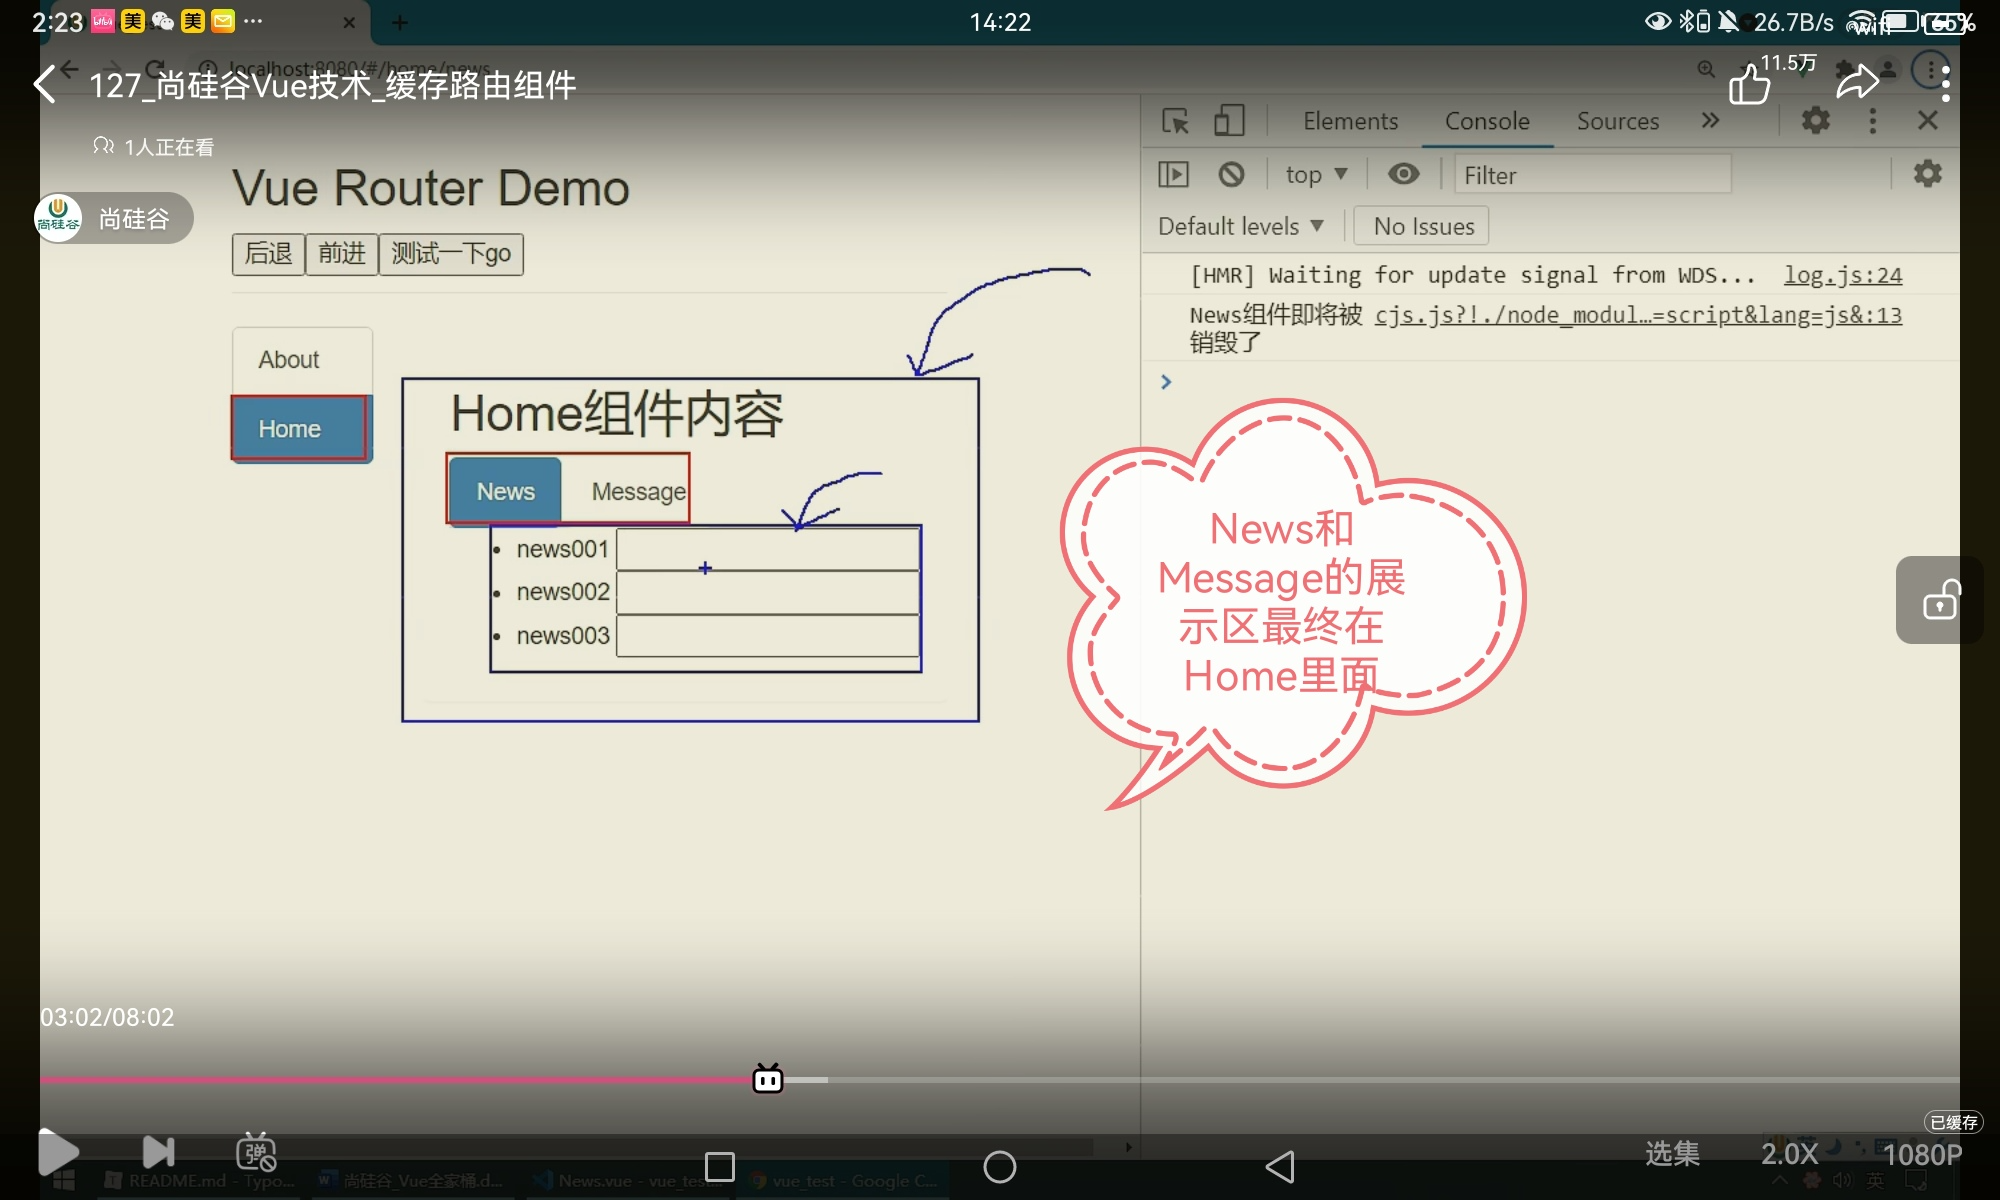
Task: Change the 2.0X playback speed
Action: (x=1789, y=1154)
